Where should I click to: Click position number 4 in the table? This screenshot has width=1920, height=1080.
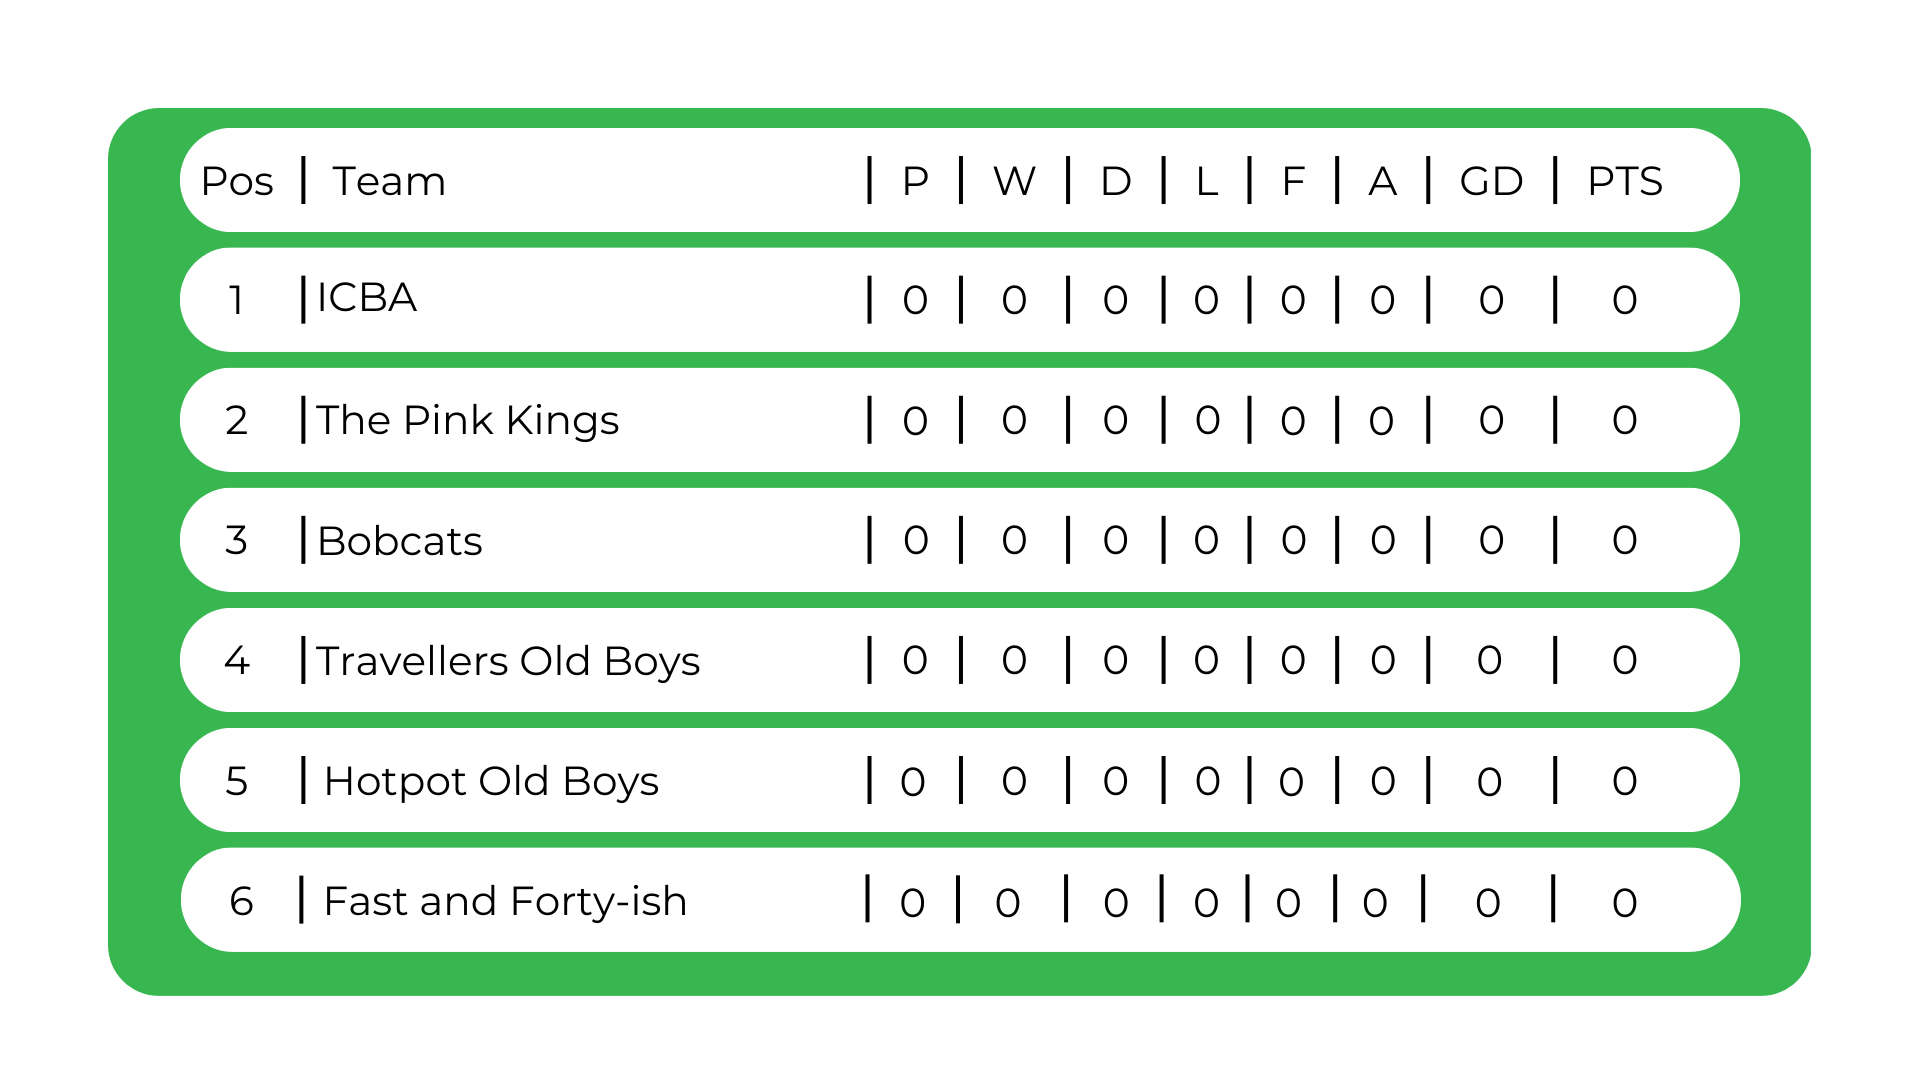point(237,660)
